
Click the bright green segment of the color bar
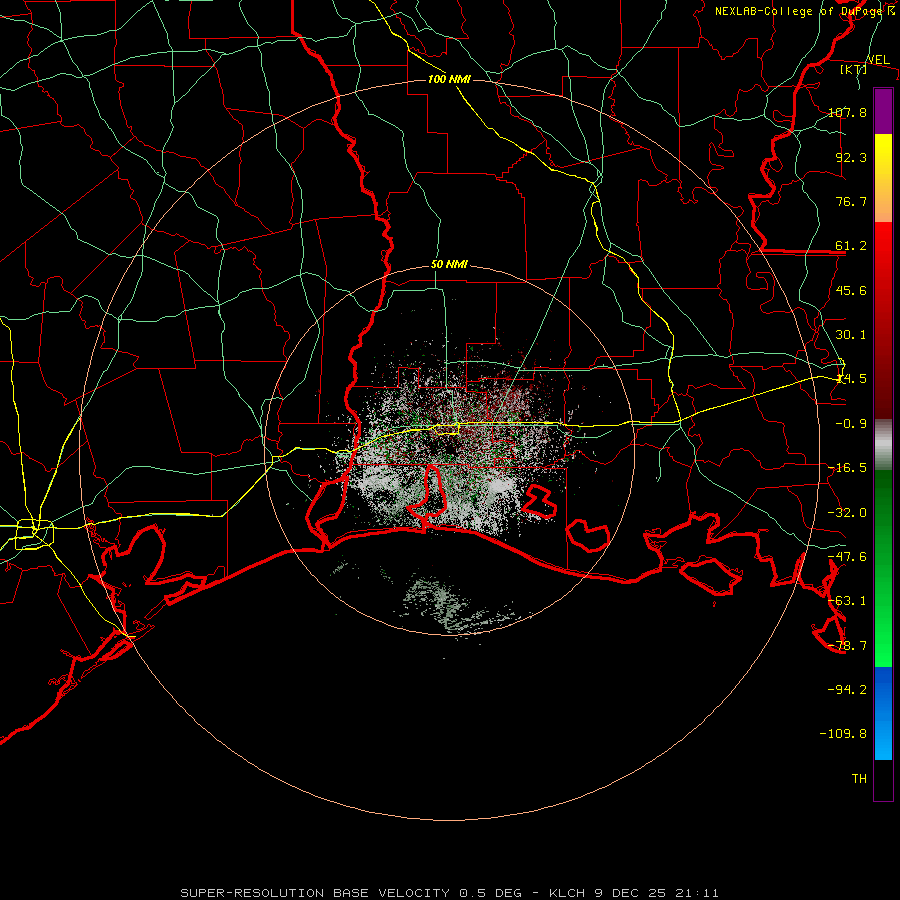(883, 568)
